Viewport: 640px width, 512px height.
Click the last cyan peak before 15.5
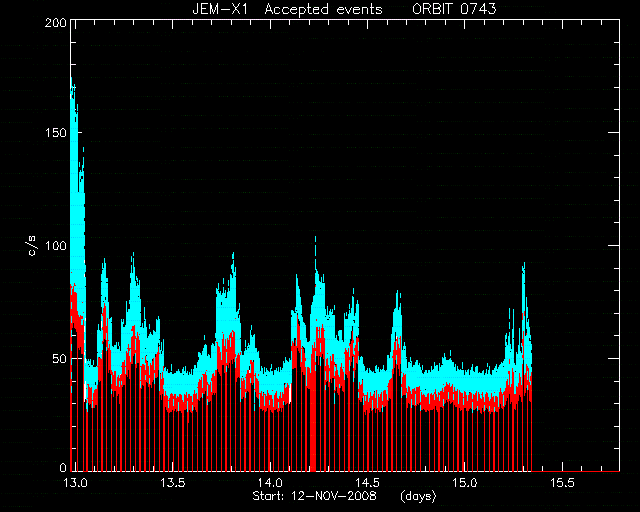(524, 267)
